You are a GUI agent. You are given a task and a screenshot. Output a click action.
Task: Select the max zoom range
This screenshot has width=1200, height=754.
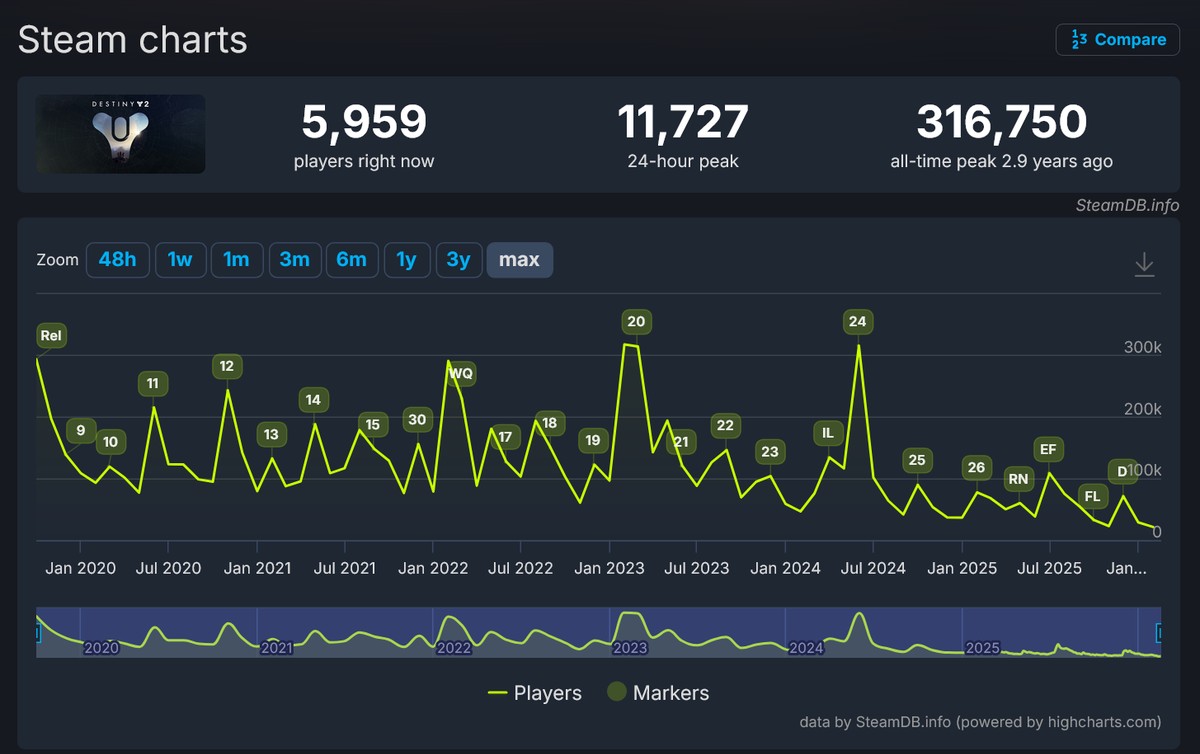(x=519, y=260)
